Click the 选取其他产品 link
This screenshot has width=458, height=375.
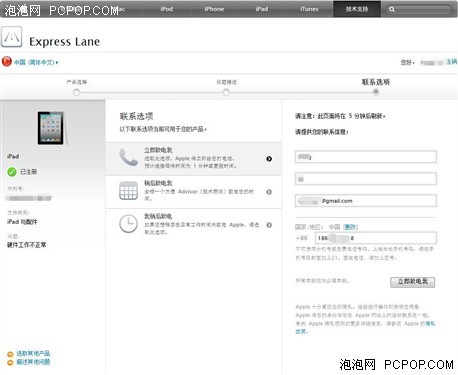pos(33,353)
